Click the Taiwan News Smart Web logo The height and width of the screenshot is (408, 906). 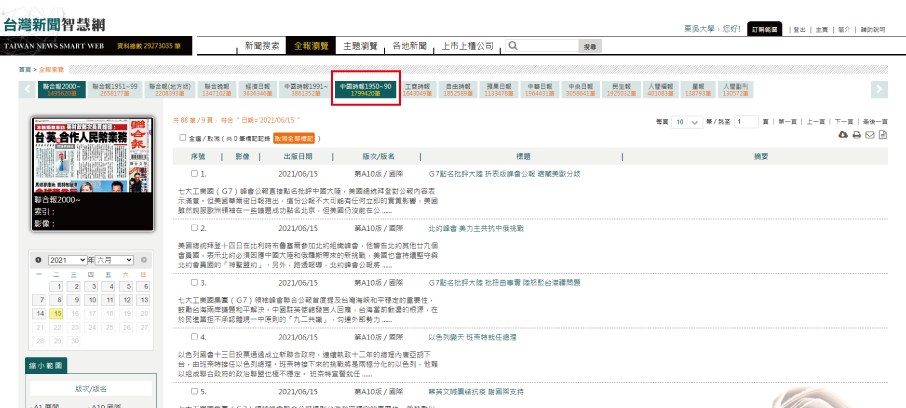(55, 25)
